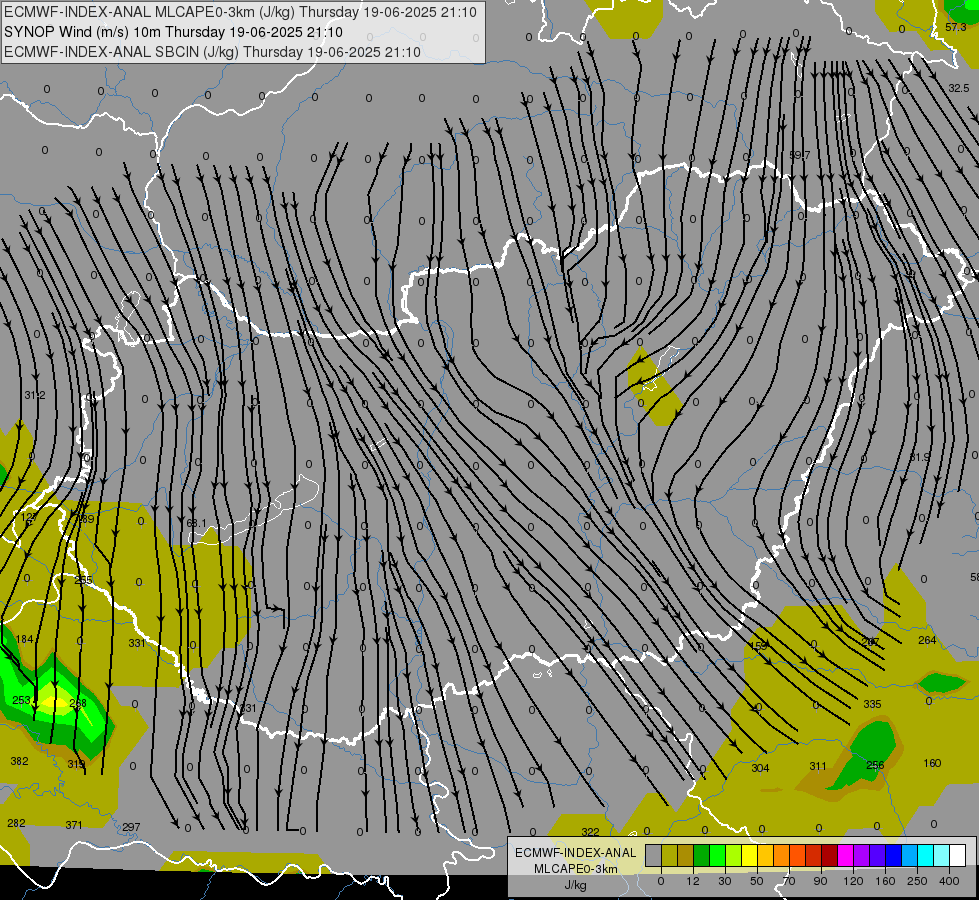This screenshot has width=979, height=900.
Task: Click the 331 value on the map
Action: click(x=137, y=643)
